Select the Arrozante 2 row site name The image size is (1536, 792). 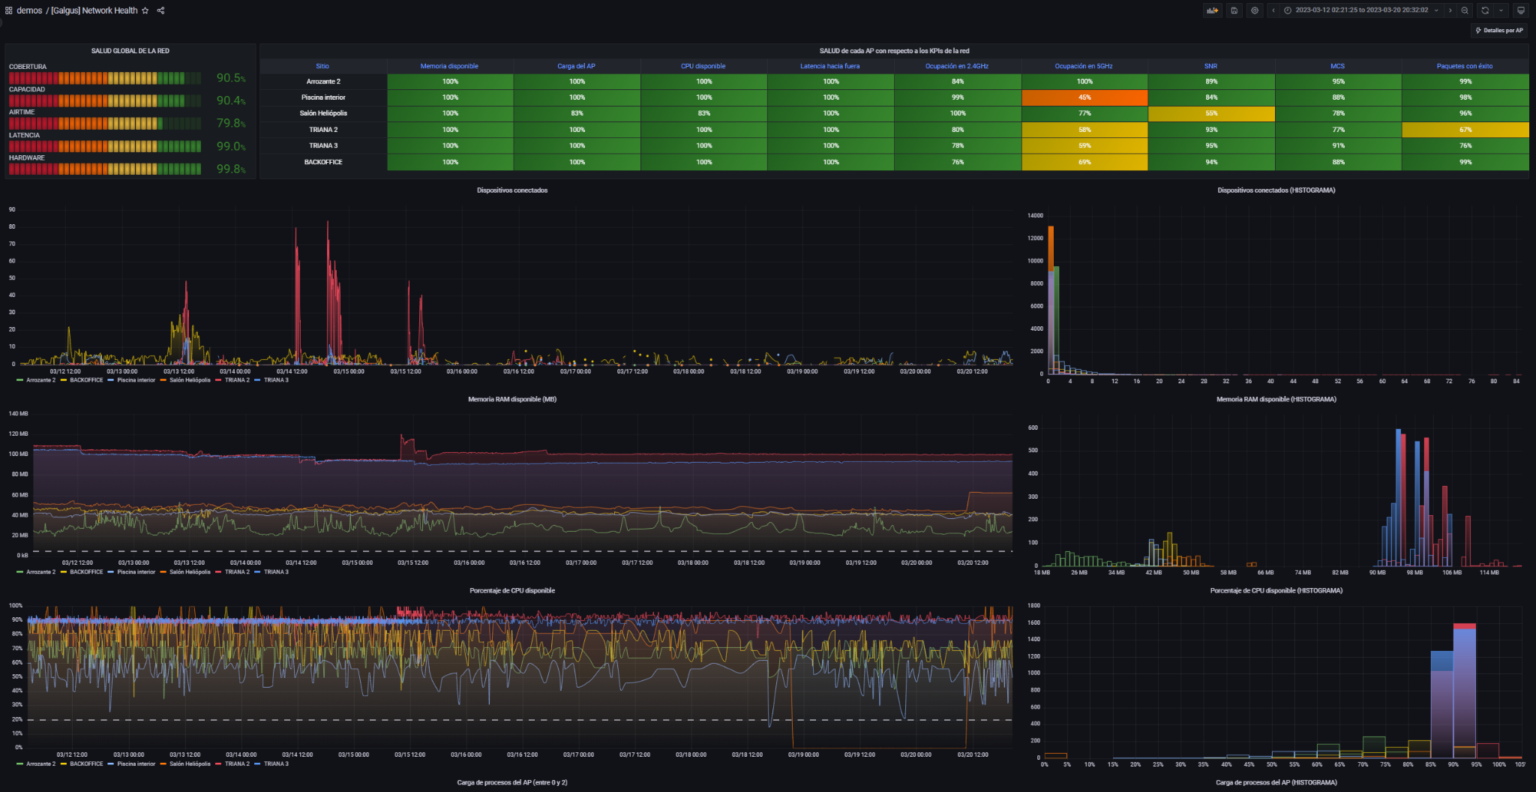(322, 81)
